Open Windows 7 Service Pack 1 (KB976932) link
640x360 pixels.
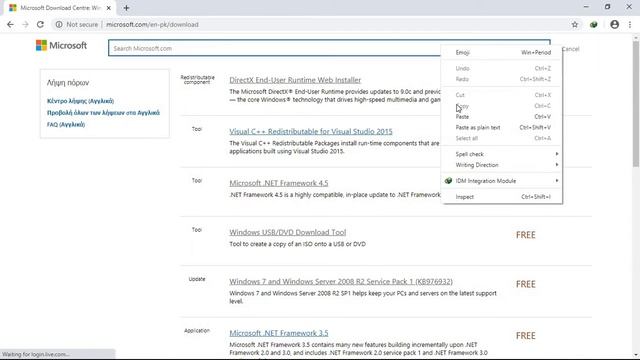(x=341, y=282)
